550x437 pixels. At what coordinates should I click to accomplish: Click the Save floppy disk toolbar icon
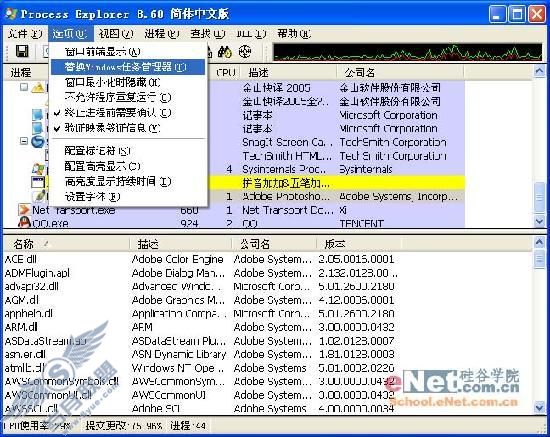(x=22, y=52)
